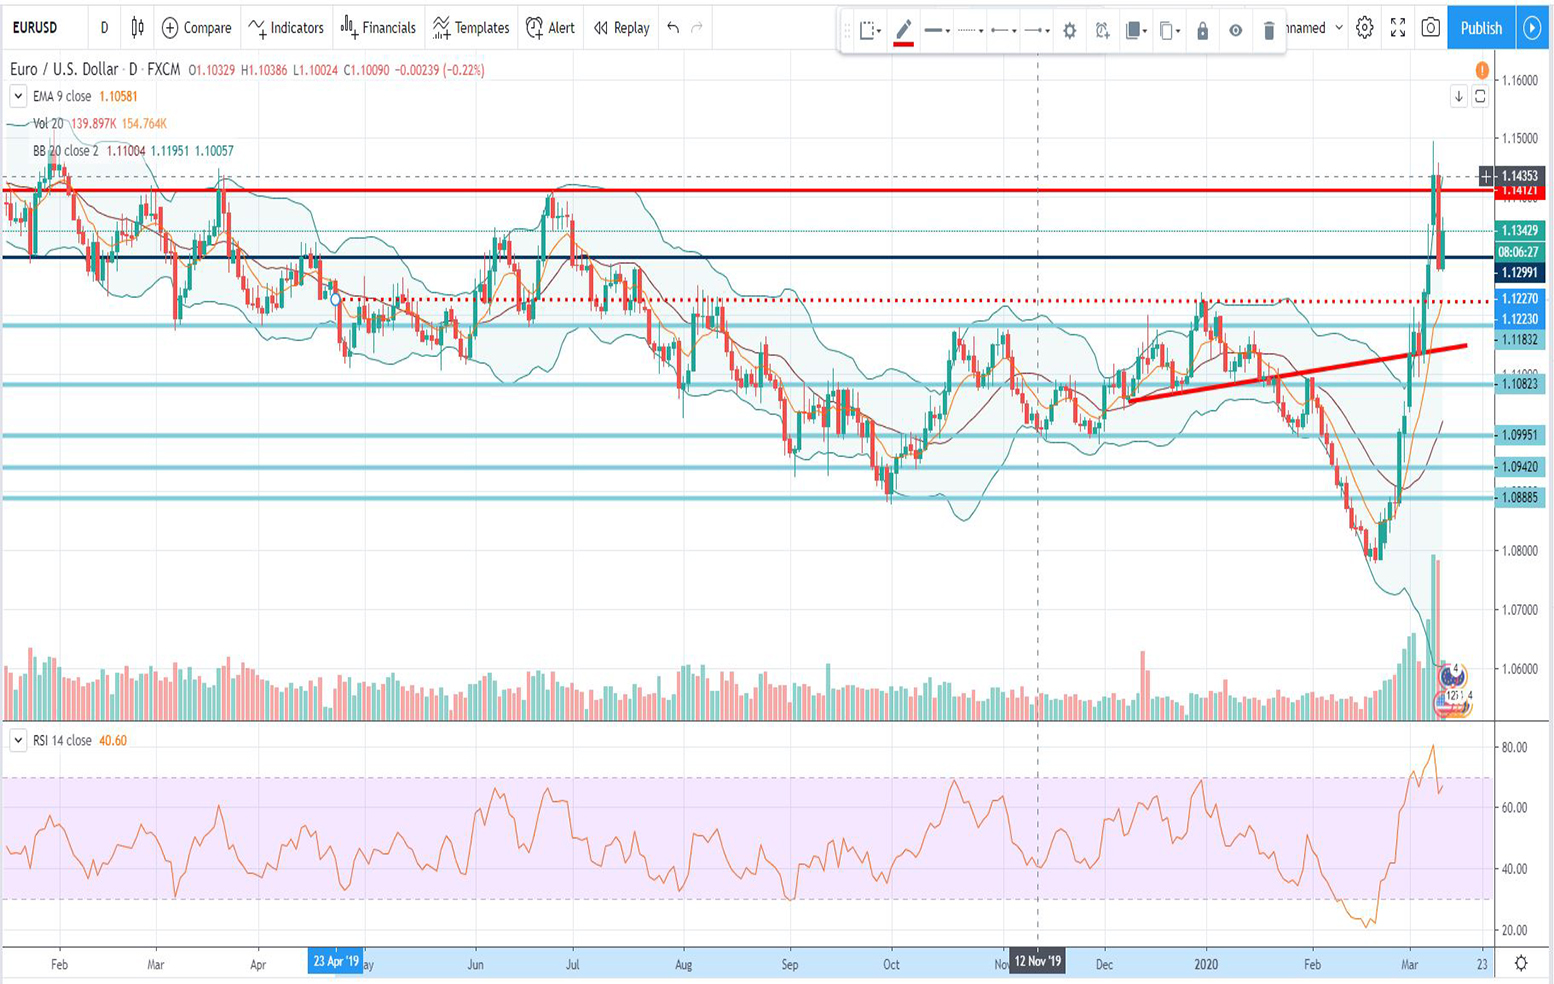Open line color picker with red pencil

[x=903, y=31]
